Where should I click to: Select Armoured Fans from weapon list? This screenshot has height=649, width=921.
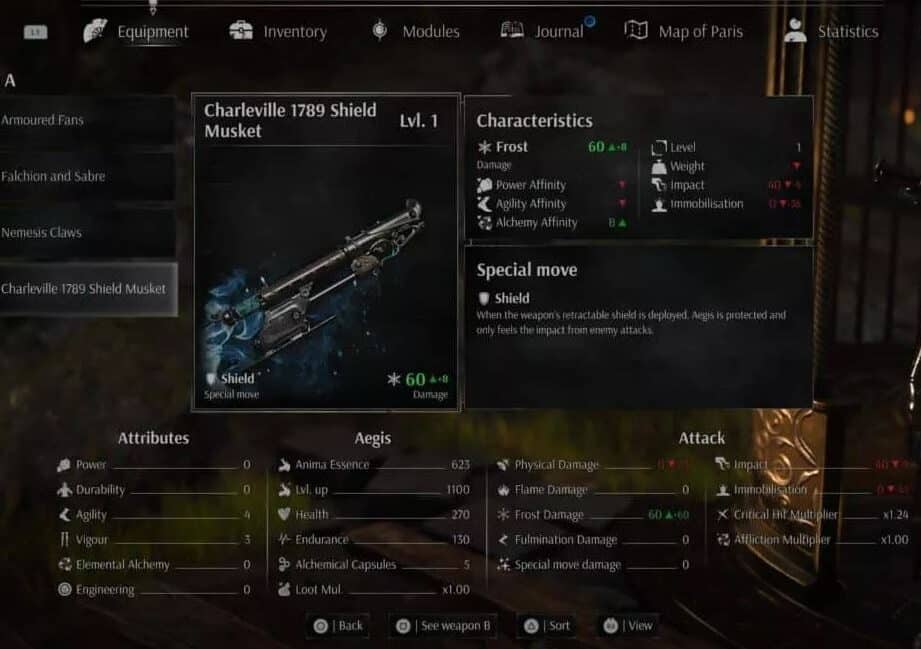tap(87, 120)
